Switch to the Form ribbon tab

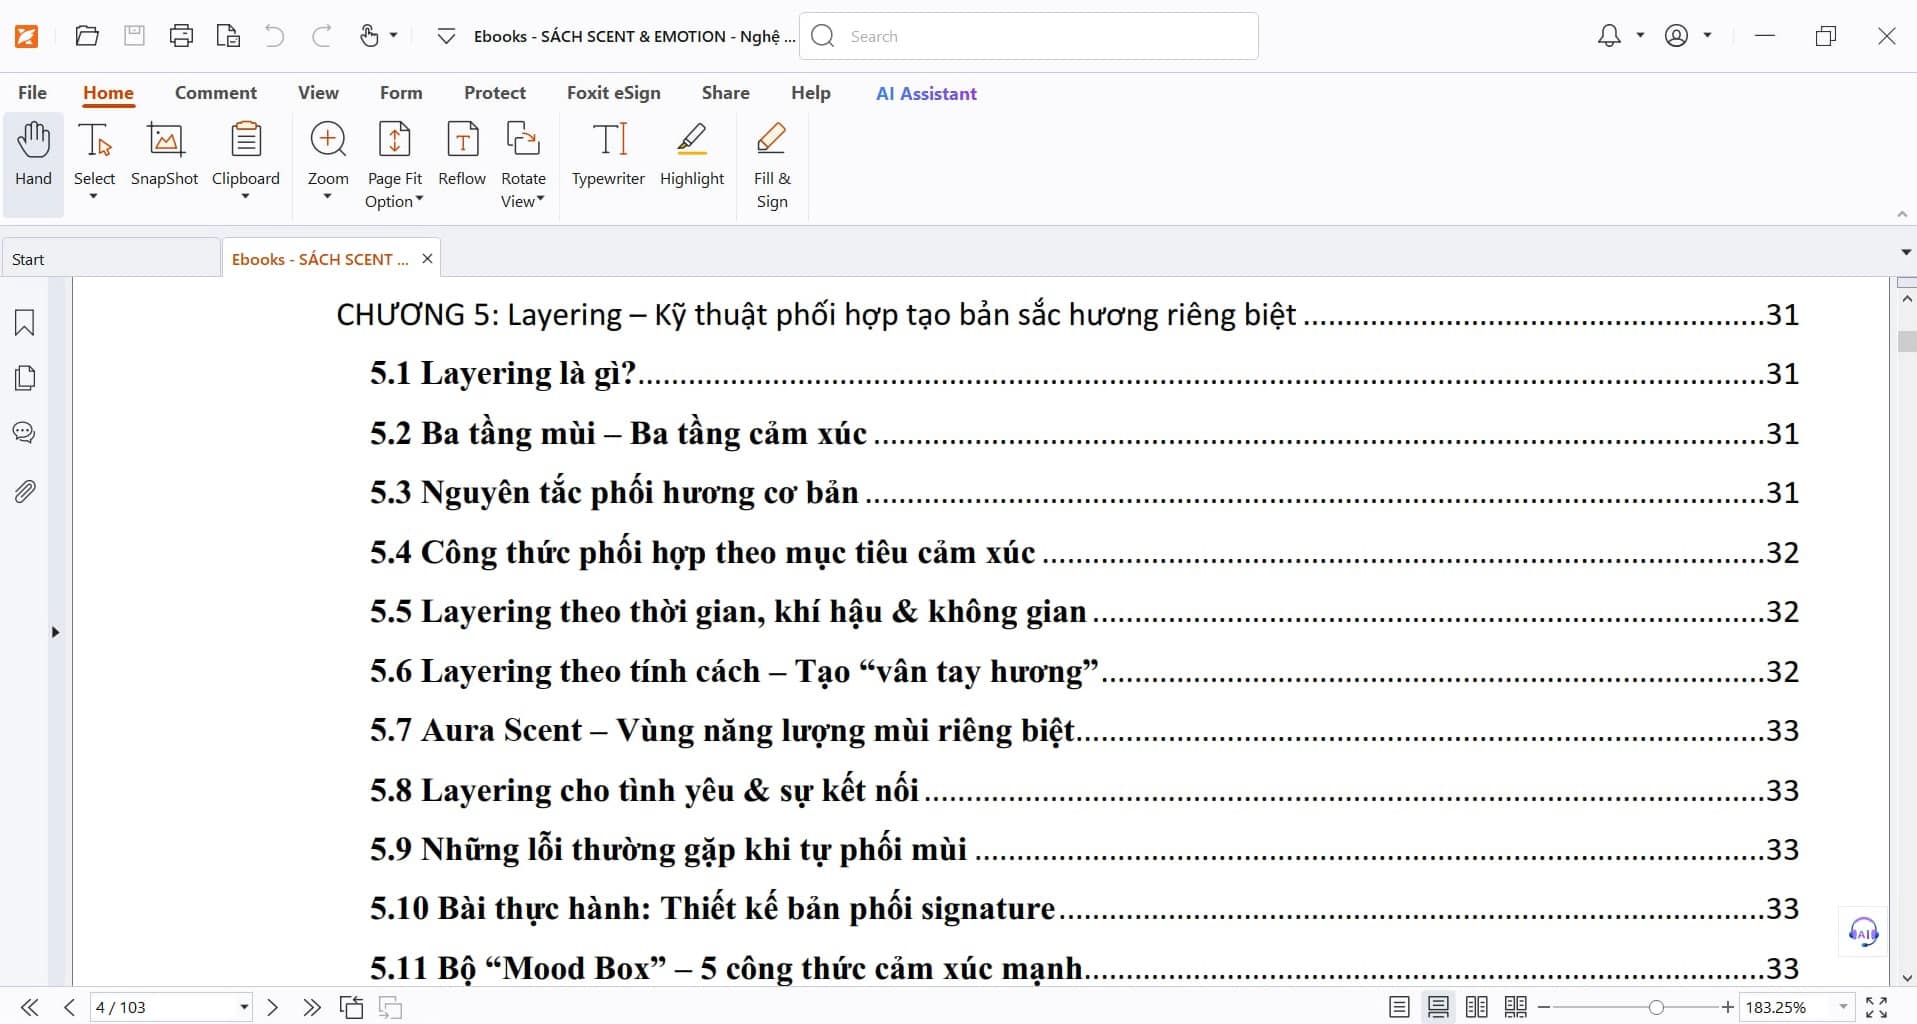click(401, 92)
